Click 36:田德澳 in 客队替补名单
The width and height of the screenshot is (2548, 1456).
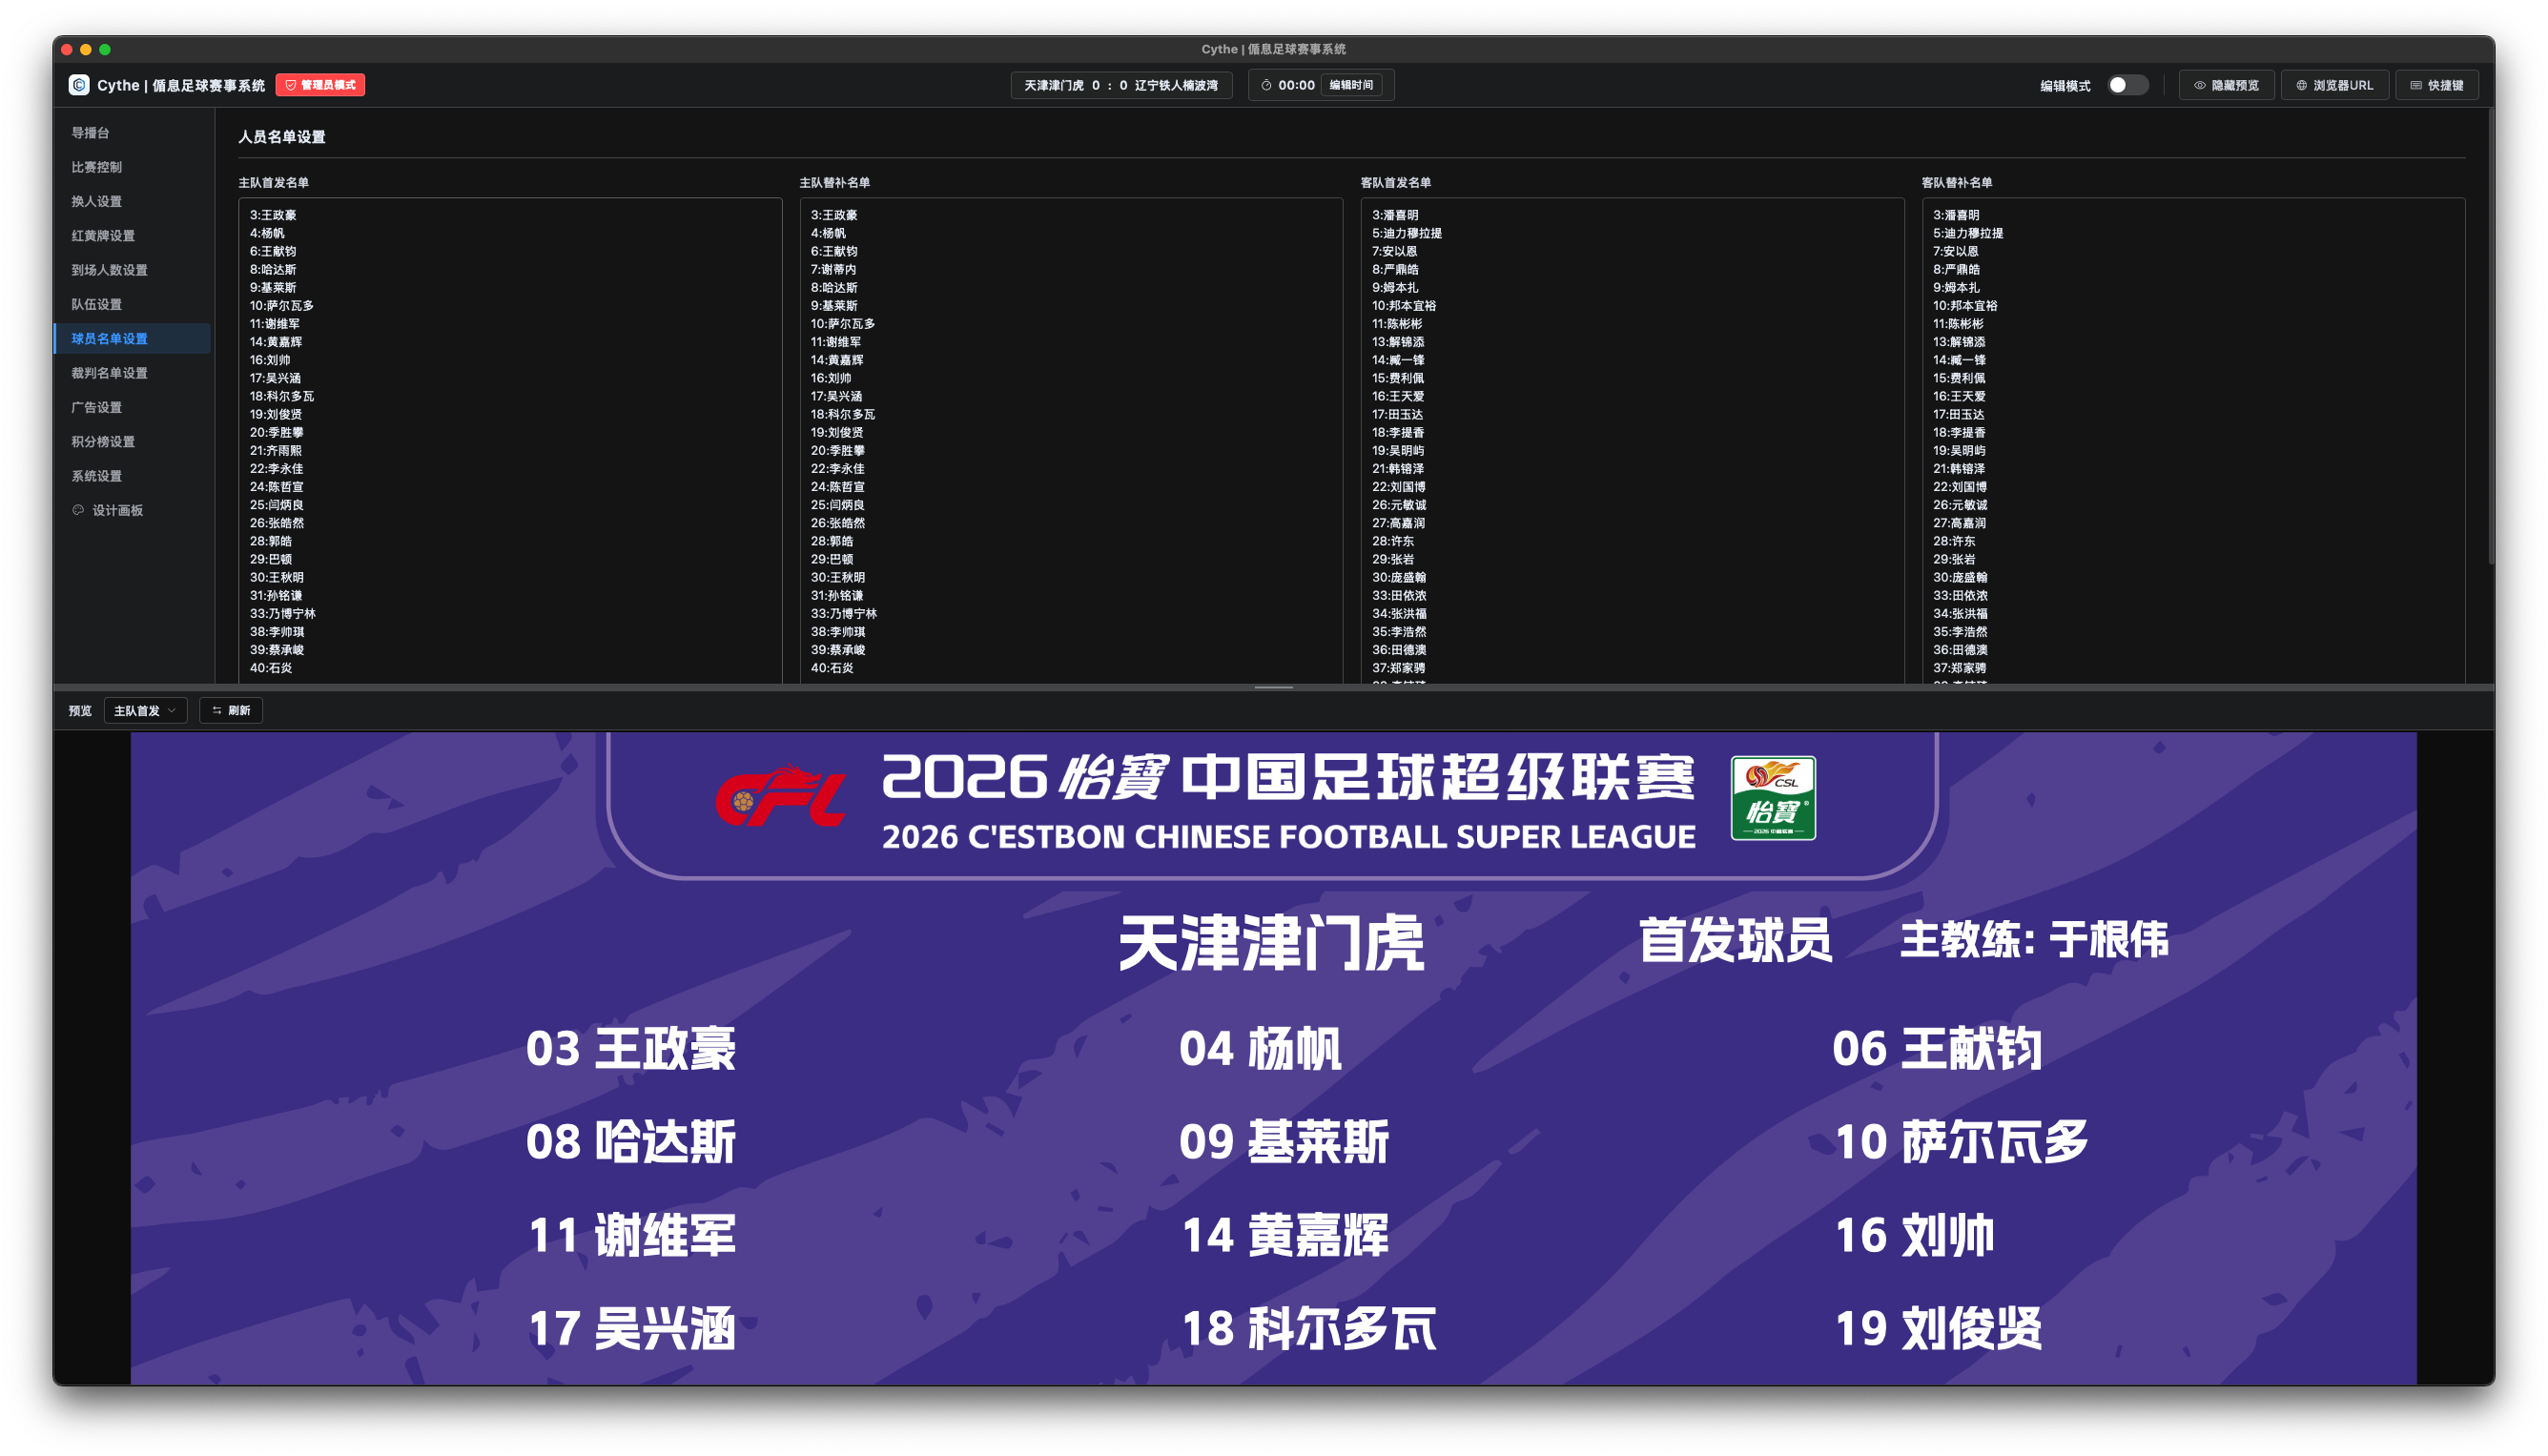(x=1960, y=650)
